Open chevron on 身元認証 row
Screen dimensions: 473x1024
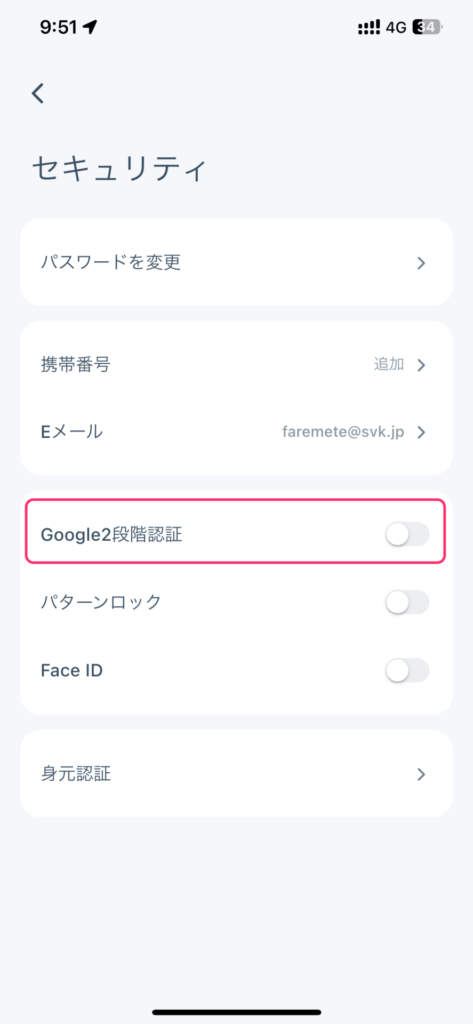point(421,774)
